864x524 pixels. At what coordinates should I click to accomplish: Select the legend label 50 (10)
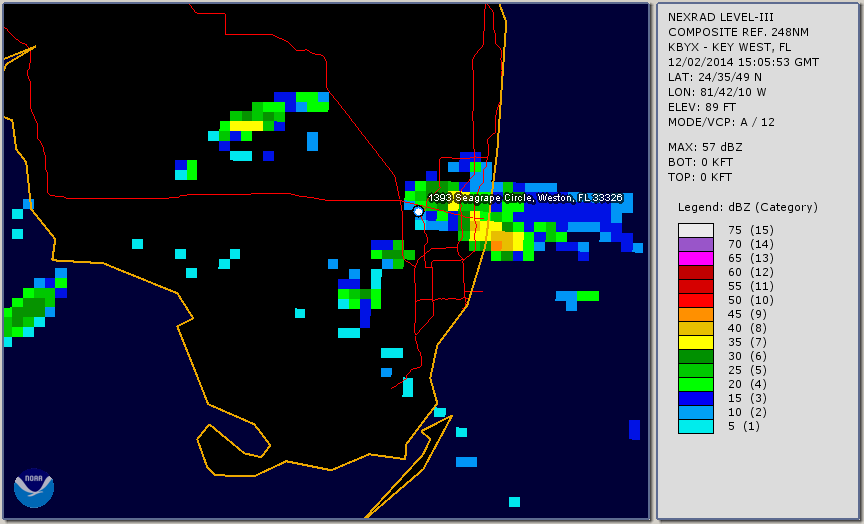click(x=750, y=300)
